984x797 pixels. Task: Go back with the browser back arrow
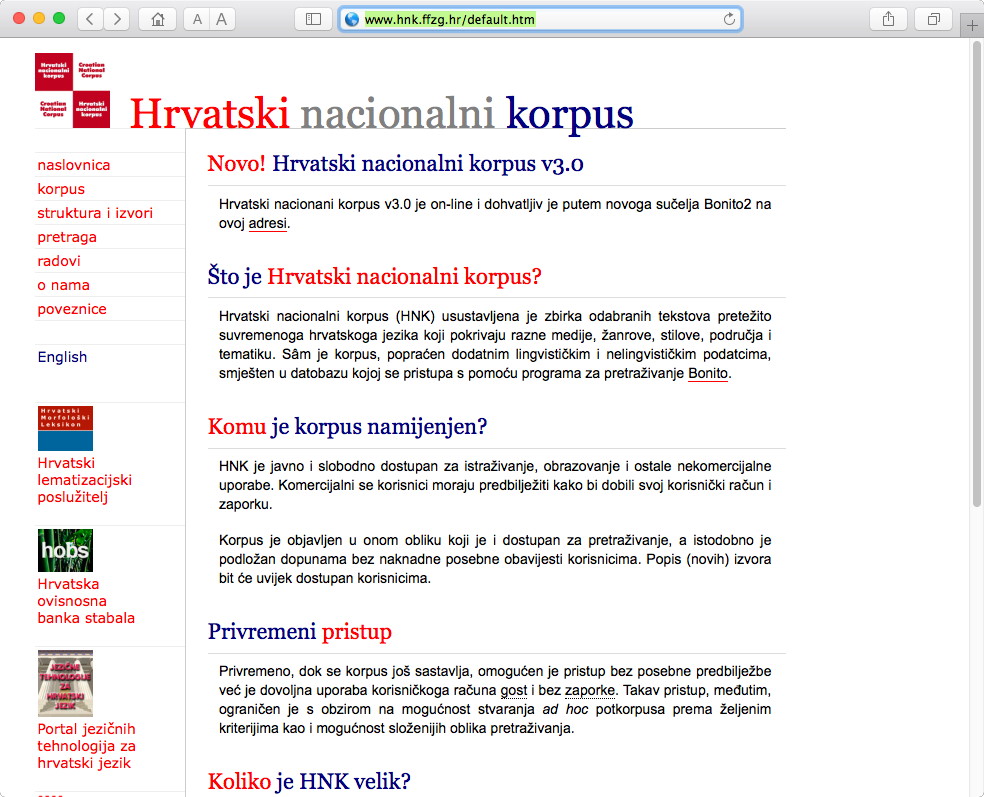[x=90, y=19]
